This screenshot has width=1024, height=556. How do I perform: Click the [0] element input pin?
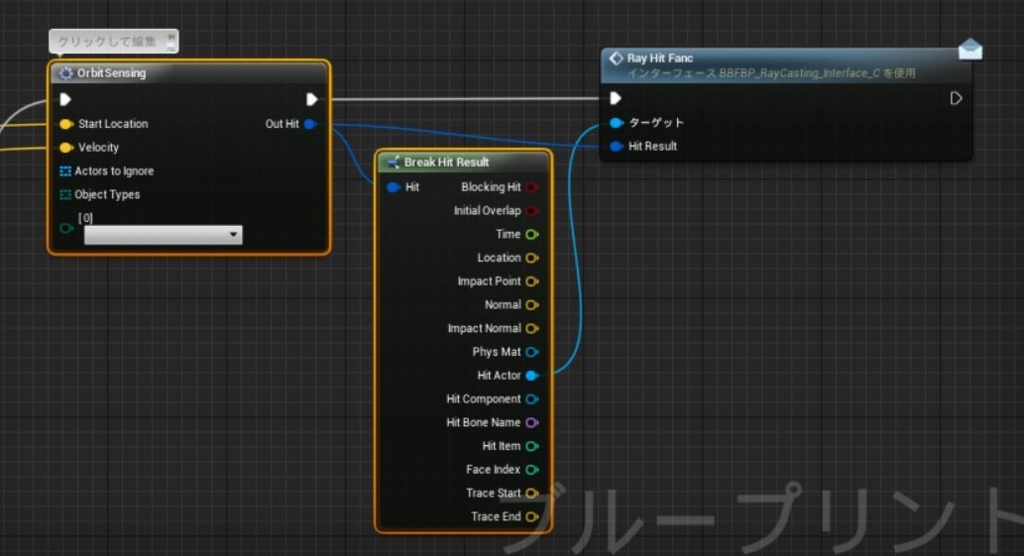click(x=67, y=228)
